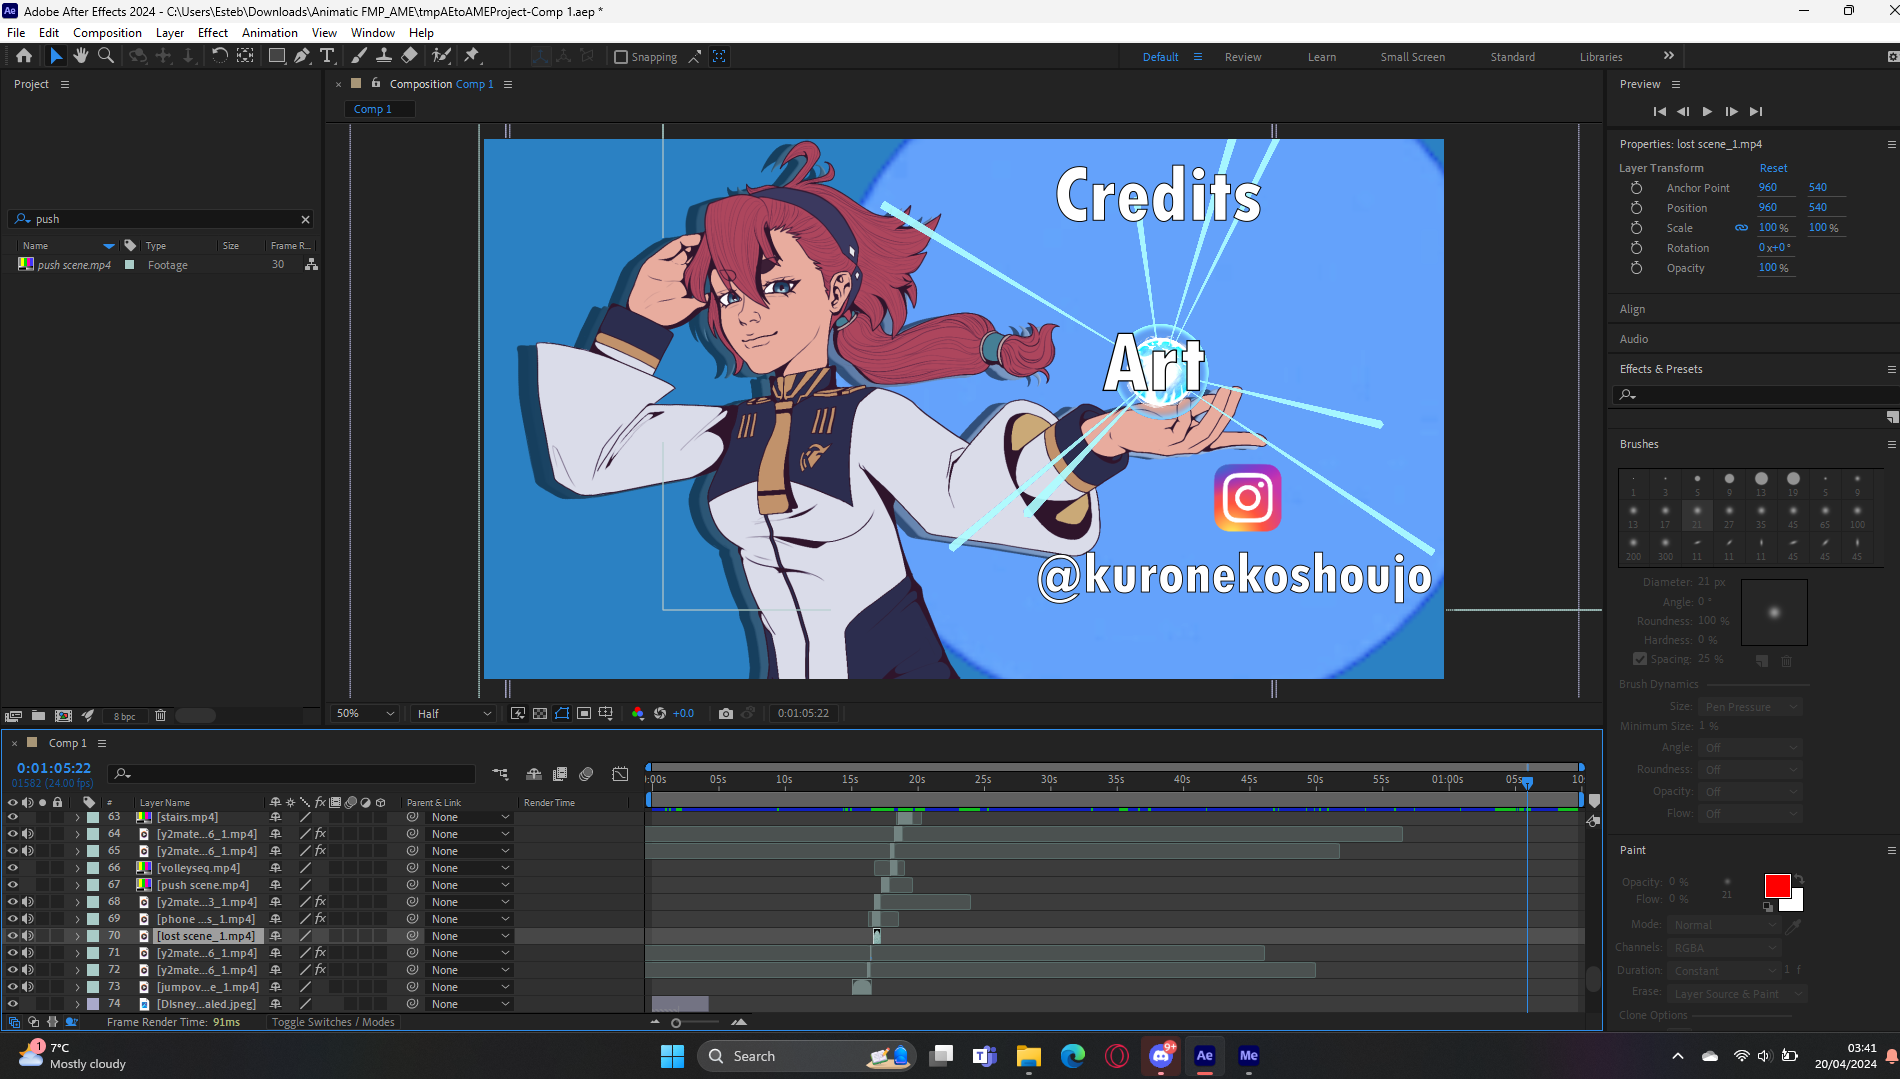Open the Effect menu
Viewport: 1900px width, 1079px height.
(x=212, y=32)
